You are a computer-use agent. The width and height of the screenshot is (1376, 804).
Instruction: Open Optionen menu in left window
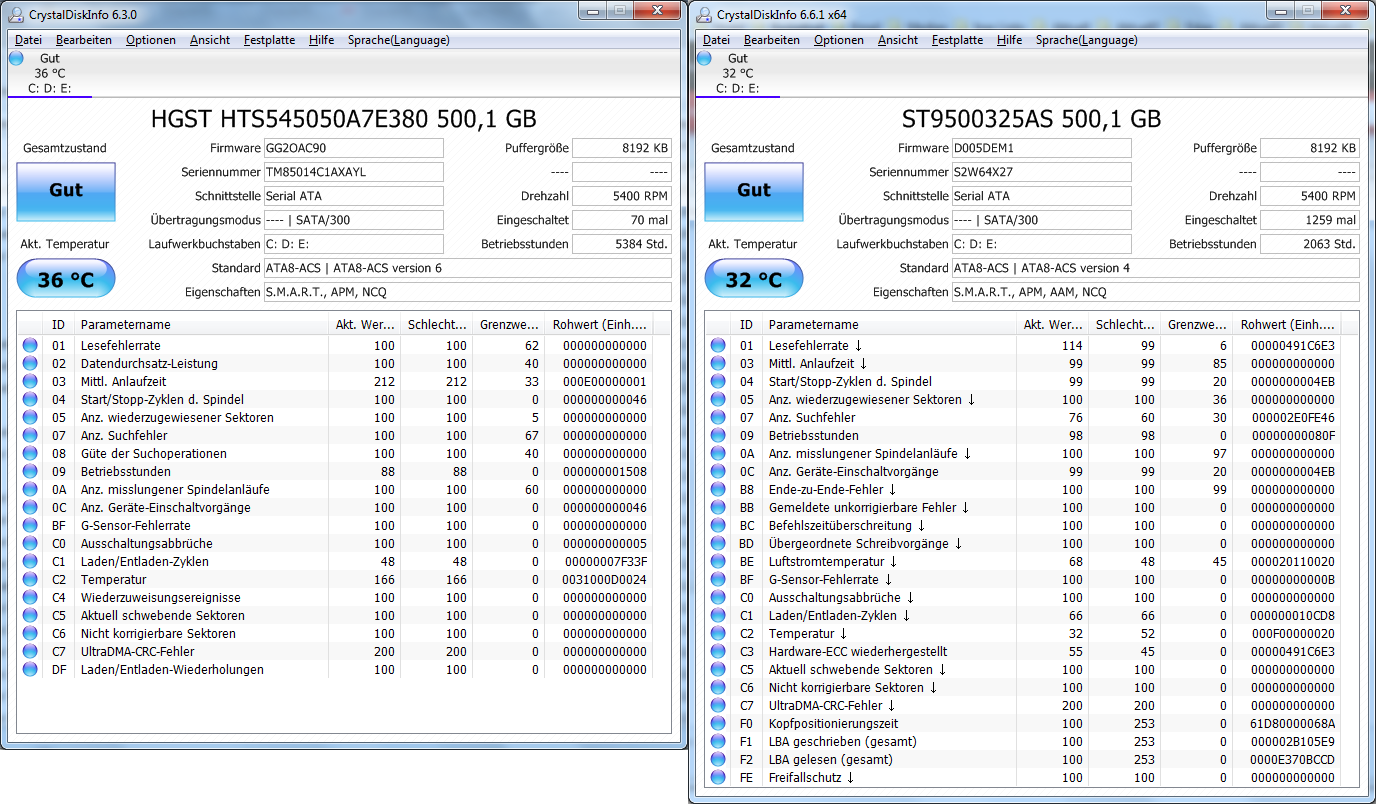pos(151,40)
